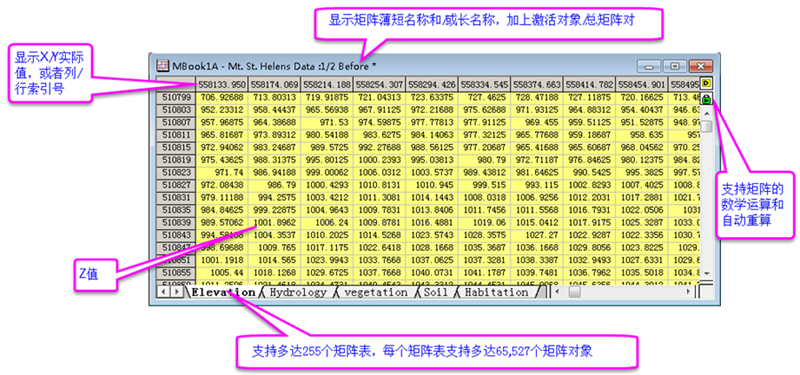Viewport: 800px width, 375px height.
Task: Click the cell with value 952.23312
Action: click(x=222, y=110)
